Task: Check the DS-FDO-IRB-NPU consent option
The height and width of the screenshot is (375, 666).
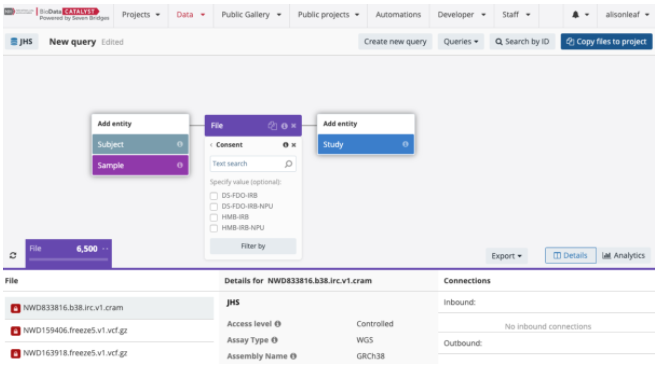Action: (214, 207)
